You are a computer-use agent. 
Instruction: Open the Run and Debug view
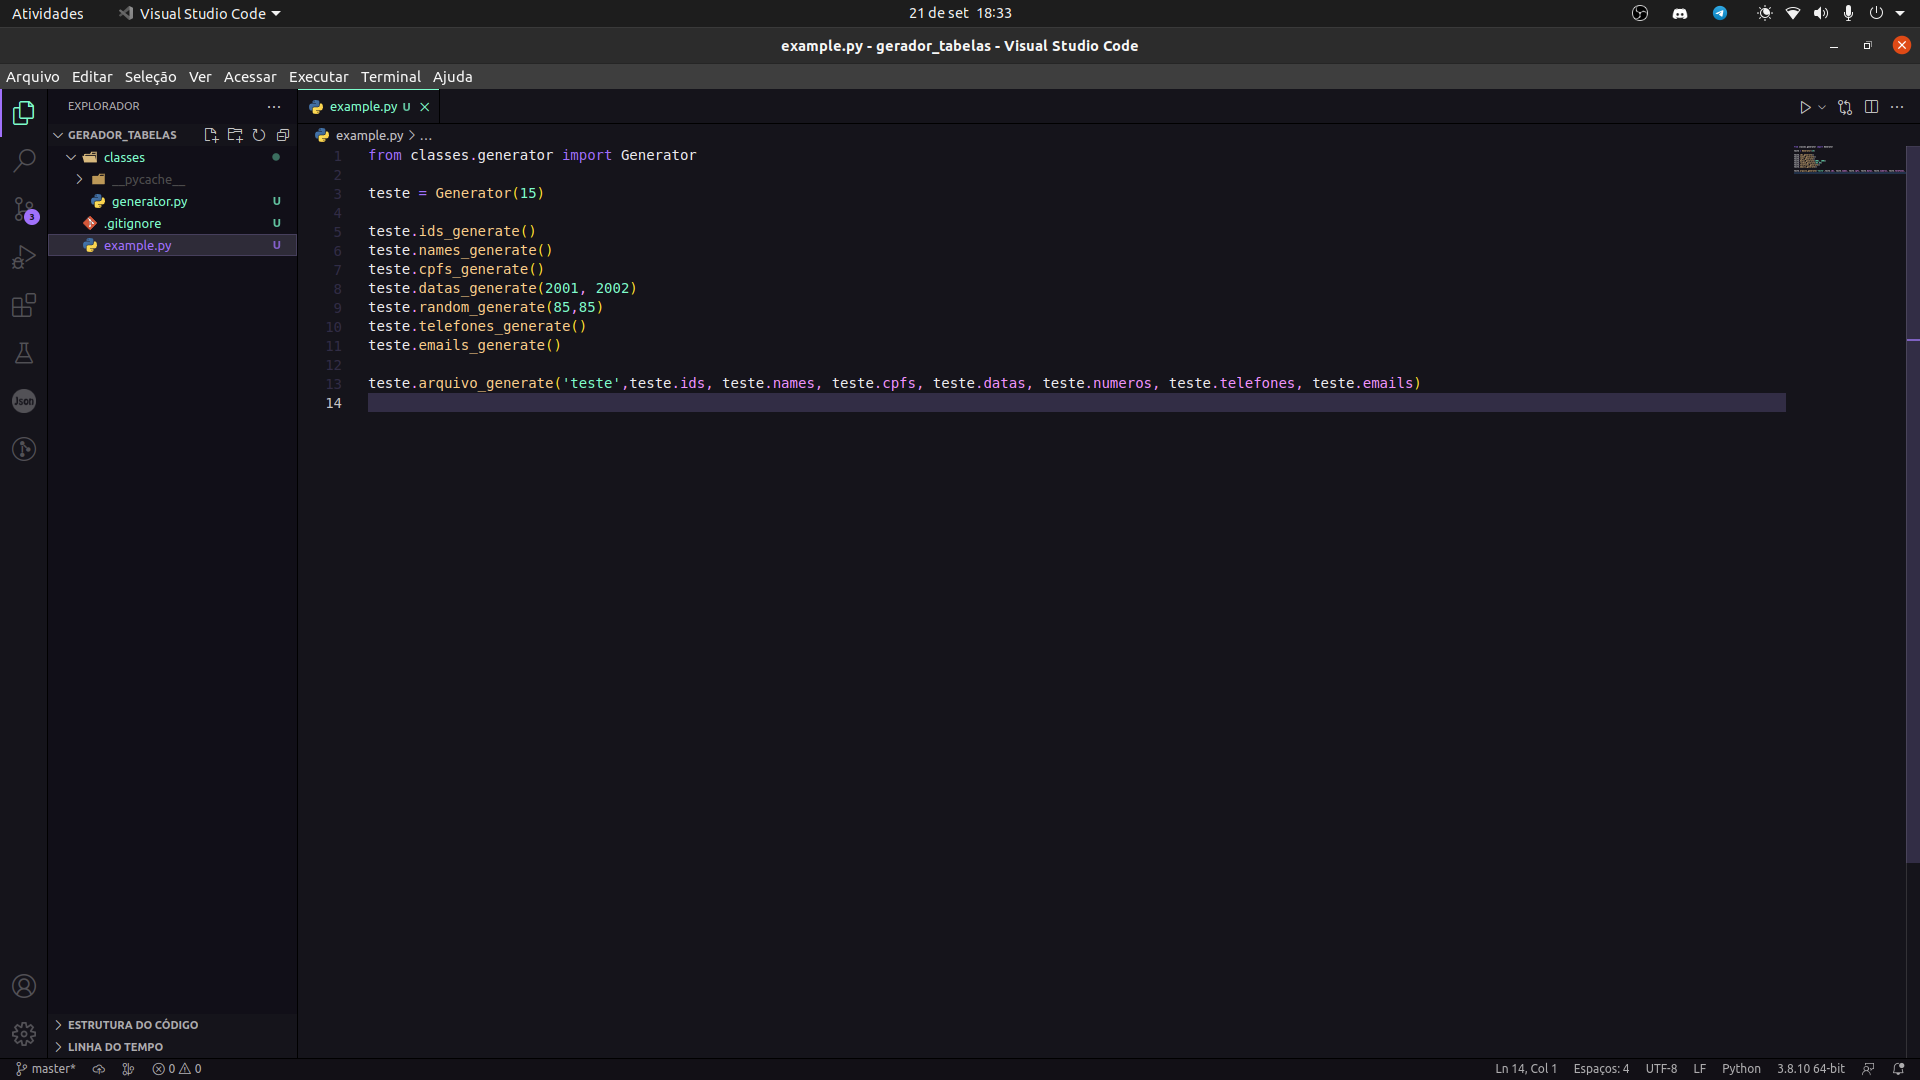pyautogui.click(x=23, y=257)
